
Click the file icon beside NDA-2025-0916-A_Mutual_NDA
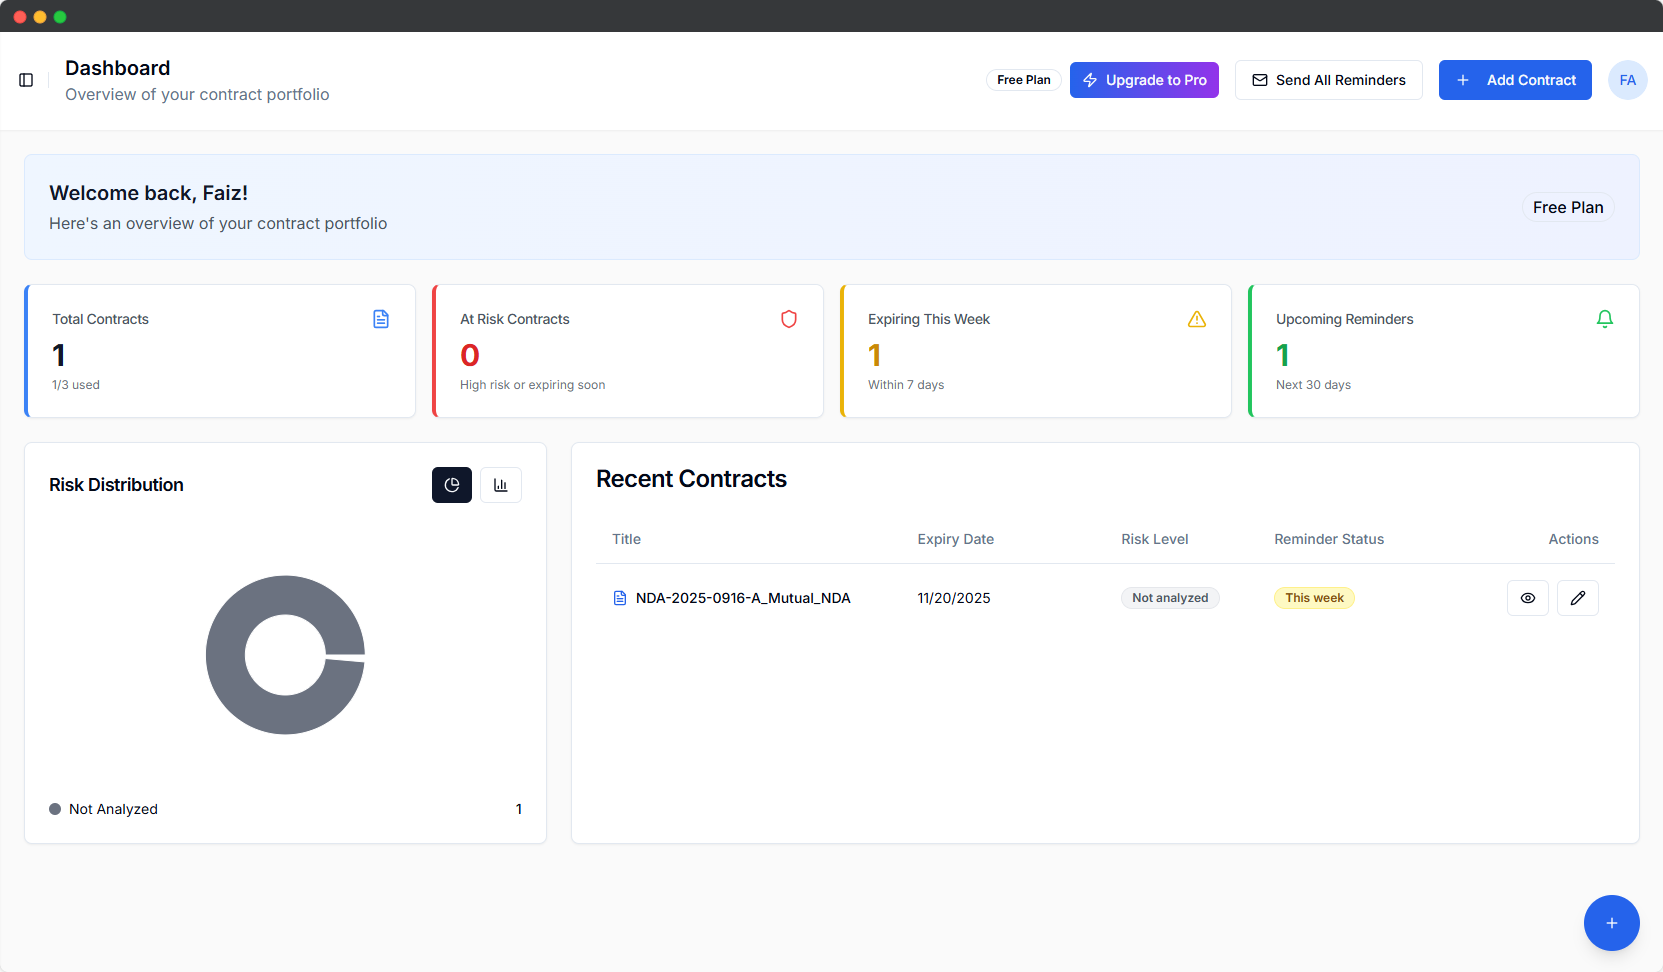tap(620, 598)
